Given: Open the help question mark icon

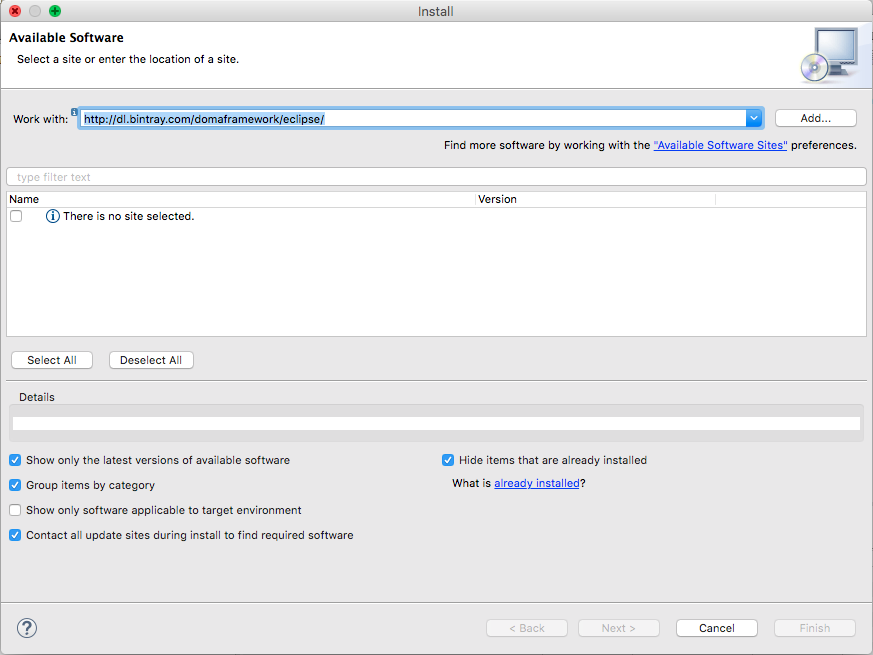Looking at the screenshot, I should point(27,628).
